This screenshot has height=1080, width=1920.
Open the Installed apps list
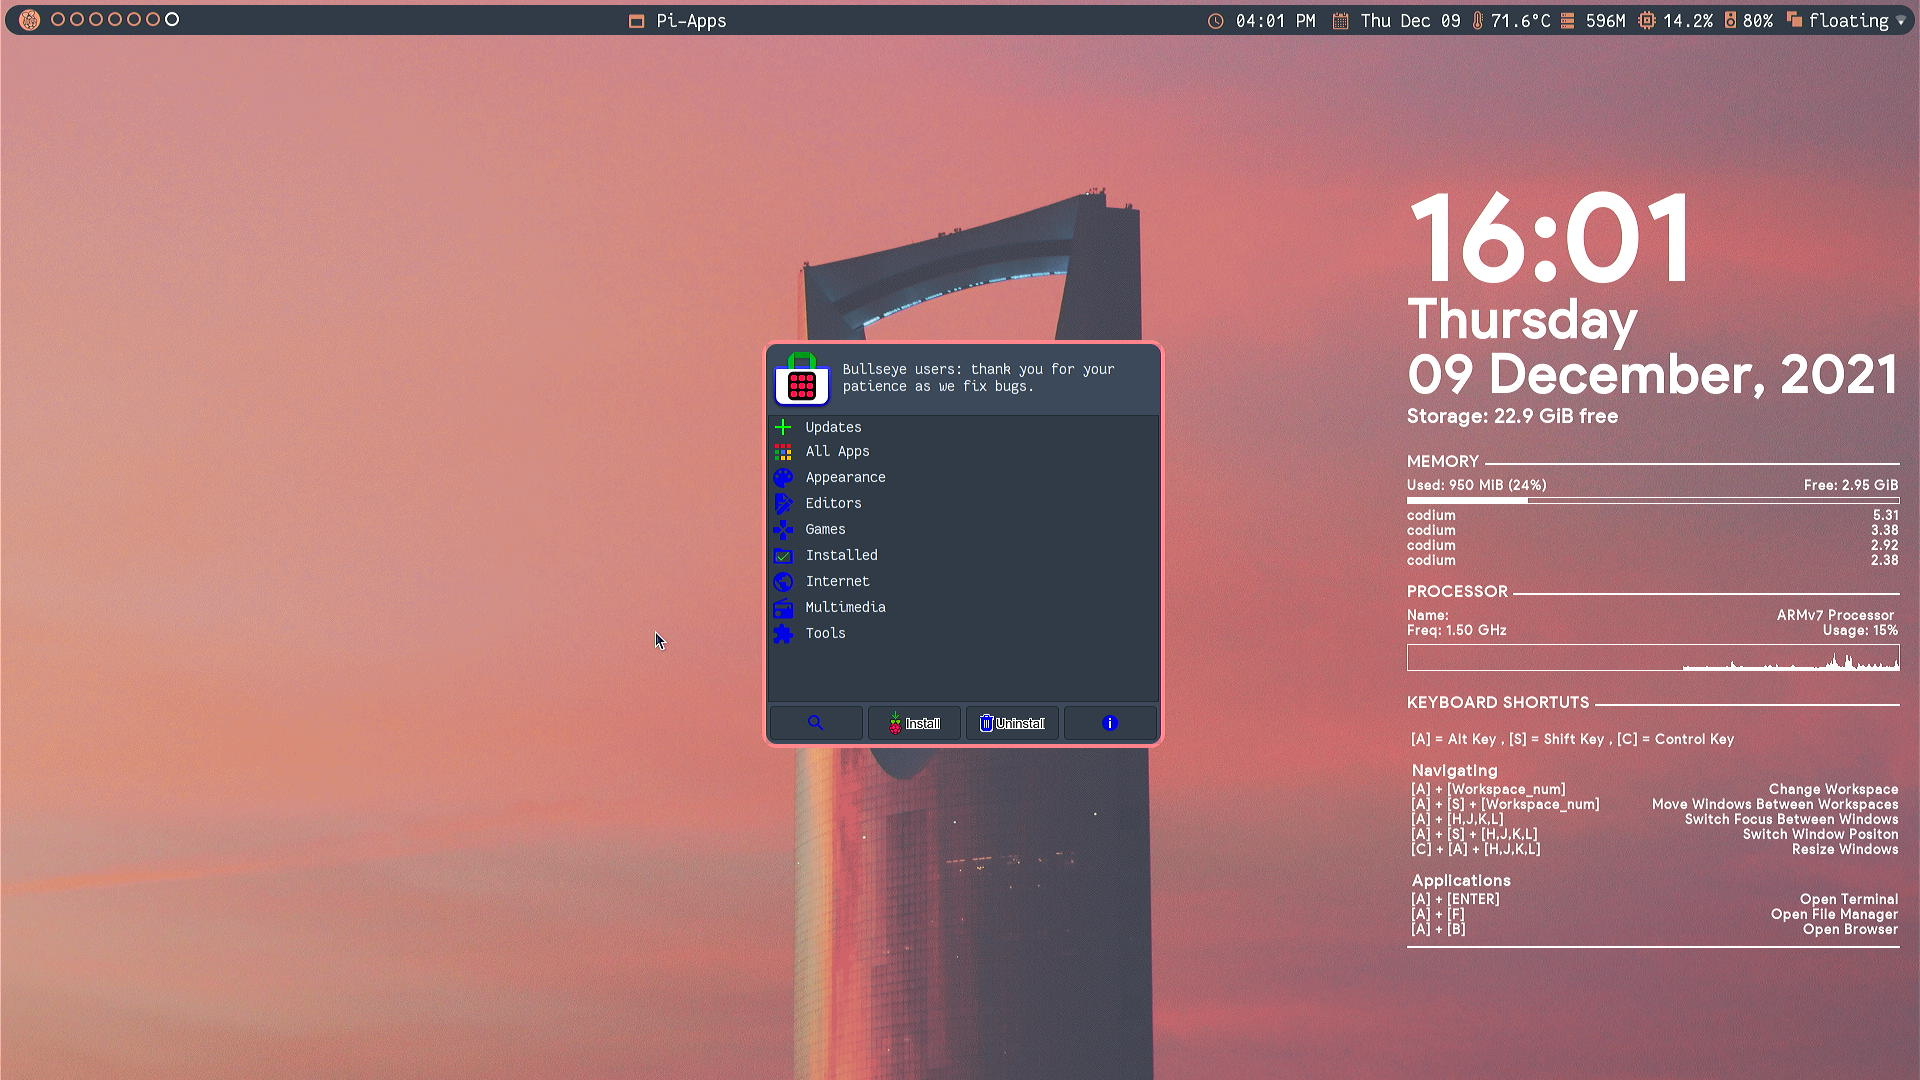tap(841, 556)
